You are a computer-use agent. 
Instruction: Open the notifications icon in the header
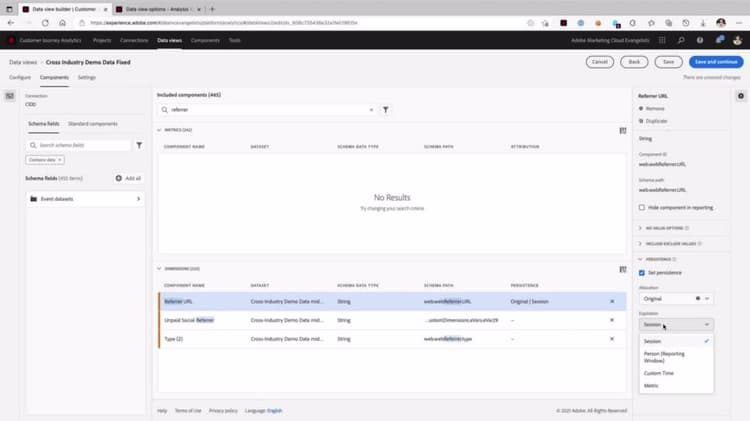click(x=719, y=40)
